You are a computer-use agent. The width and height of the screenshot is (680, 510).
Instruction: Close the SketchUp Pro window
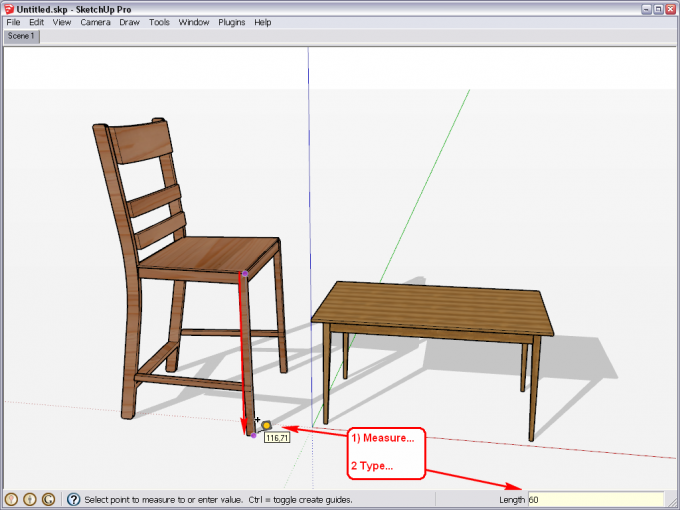(x=670, y=9)
